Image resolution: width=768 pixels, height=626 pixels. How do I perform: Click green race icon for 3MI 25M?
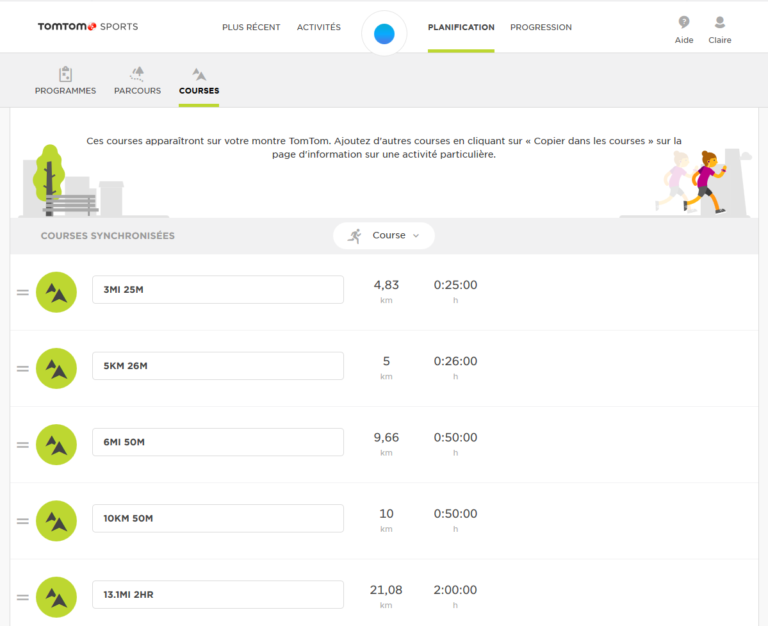click(x=56, y=292)
